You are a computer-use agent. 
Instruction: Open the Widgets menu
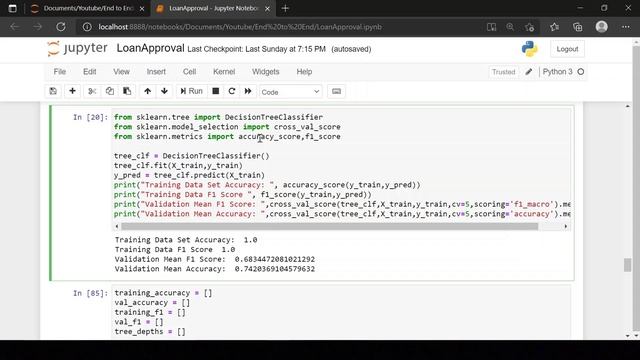pyautogui.click(x=265, y=72)
